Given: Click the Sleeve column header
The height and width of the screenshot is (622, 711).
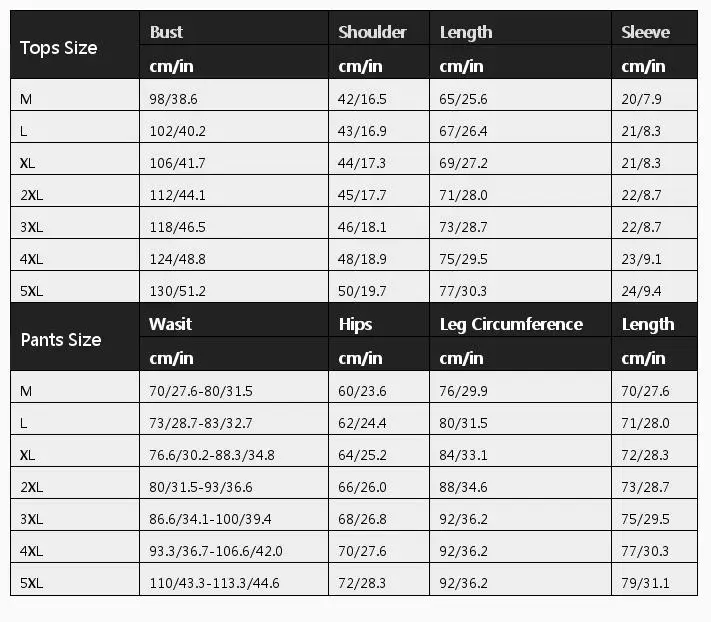Looking at the screenshot, I should 645,32.
